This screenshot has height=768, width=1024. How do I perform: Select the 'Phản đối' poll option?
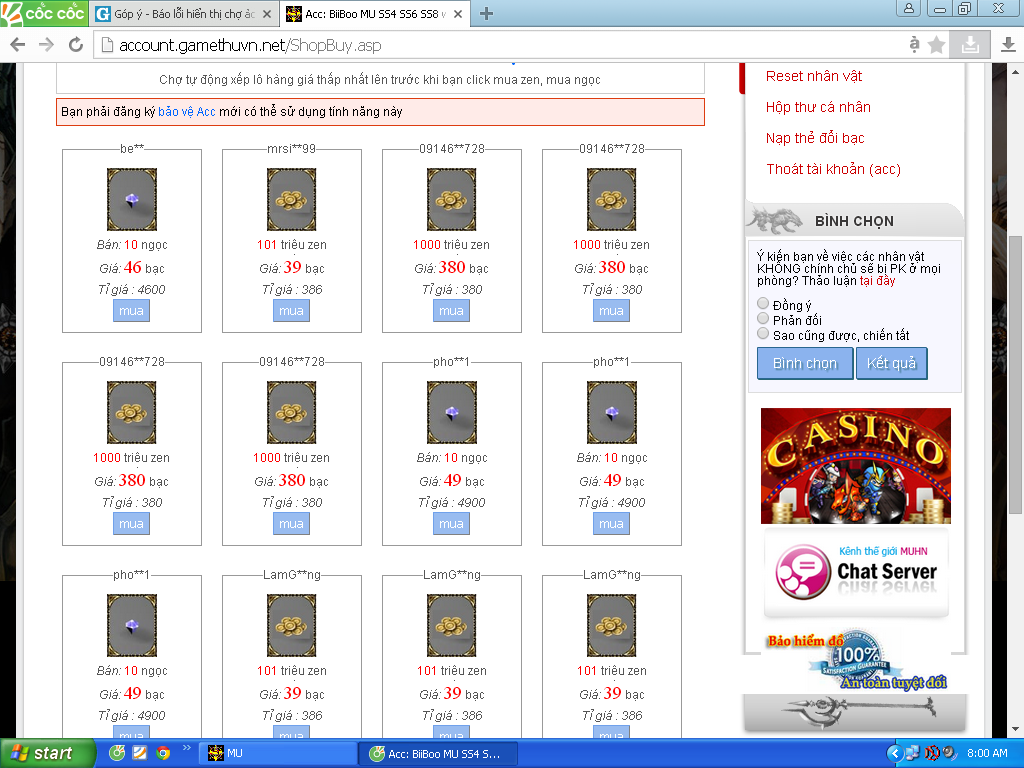coord(763,318)
